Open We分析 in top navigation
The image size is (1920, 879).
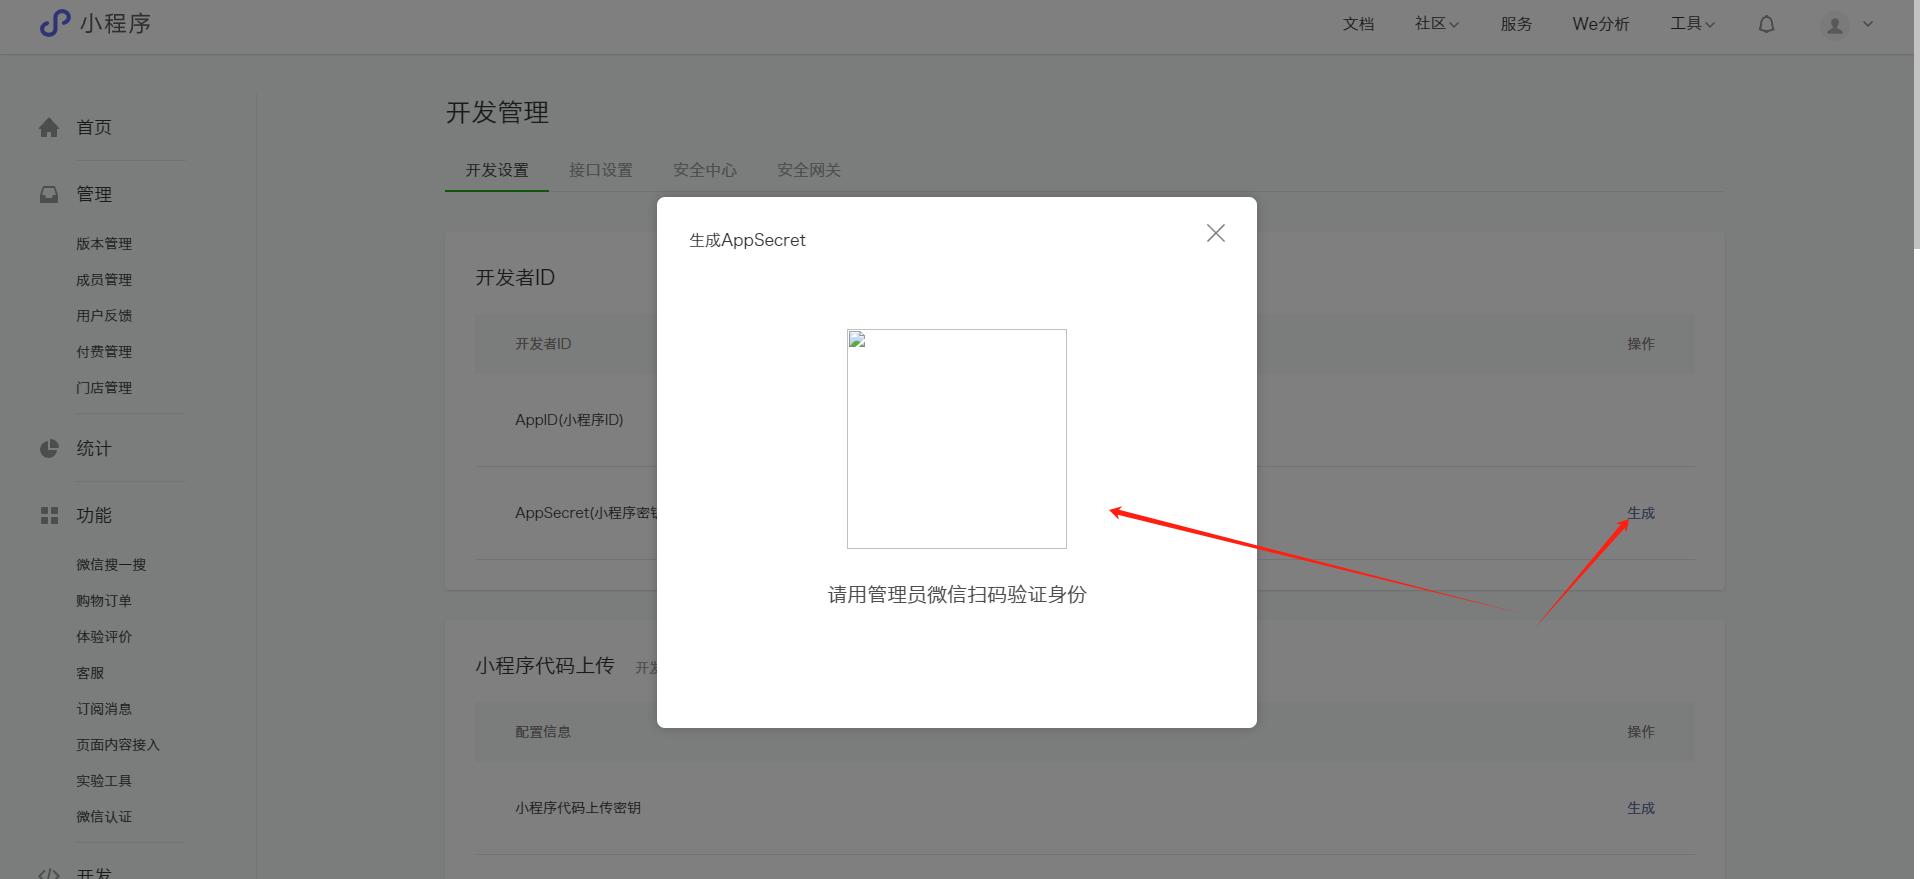1601,24
